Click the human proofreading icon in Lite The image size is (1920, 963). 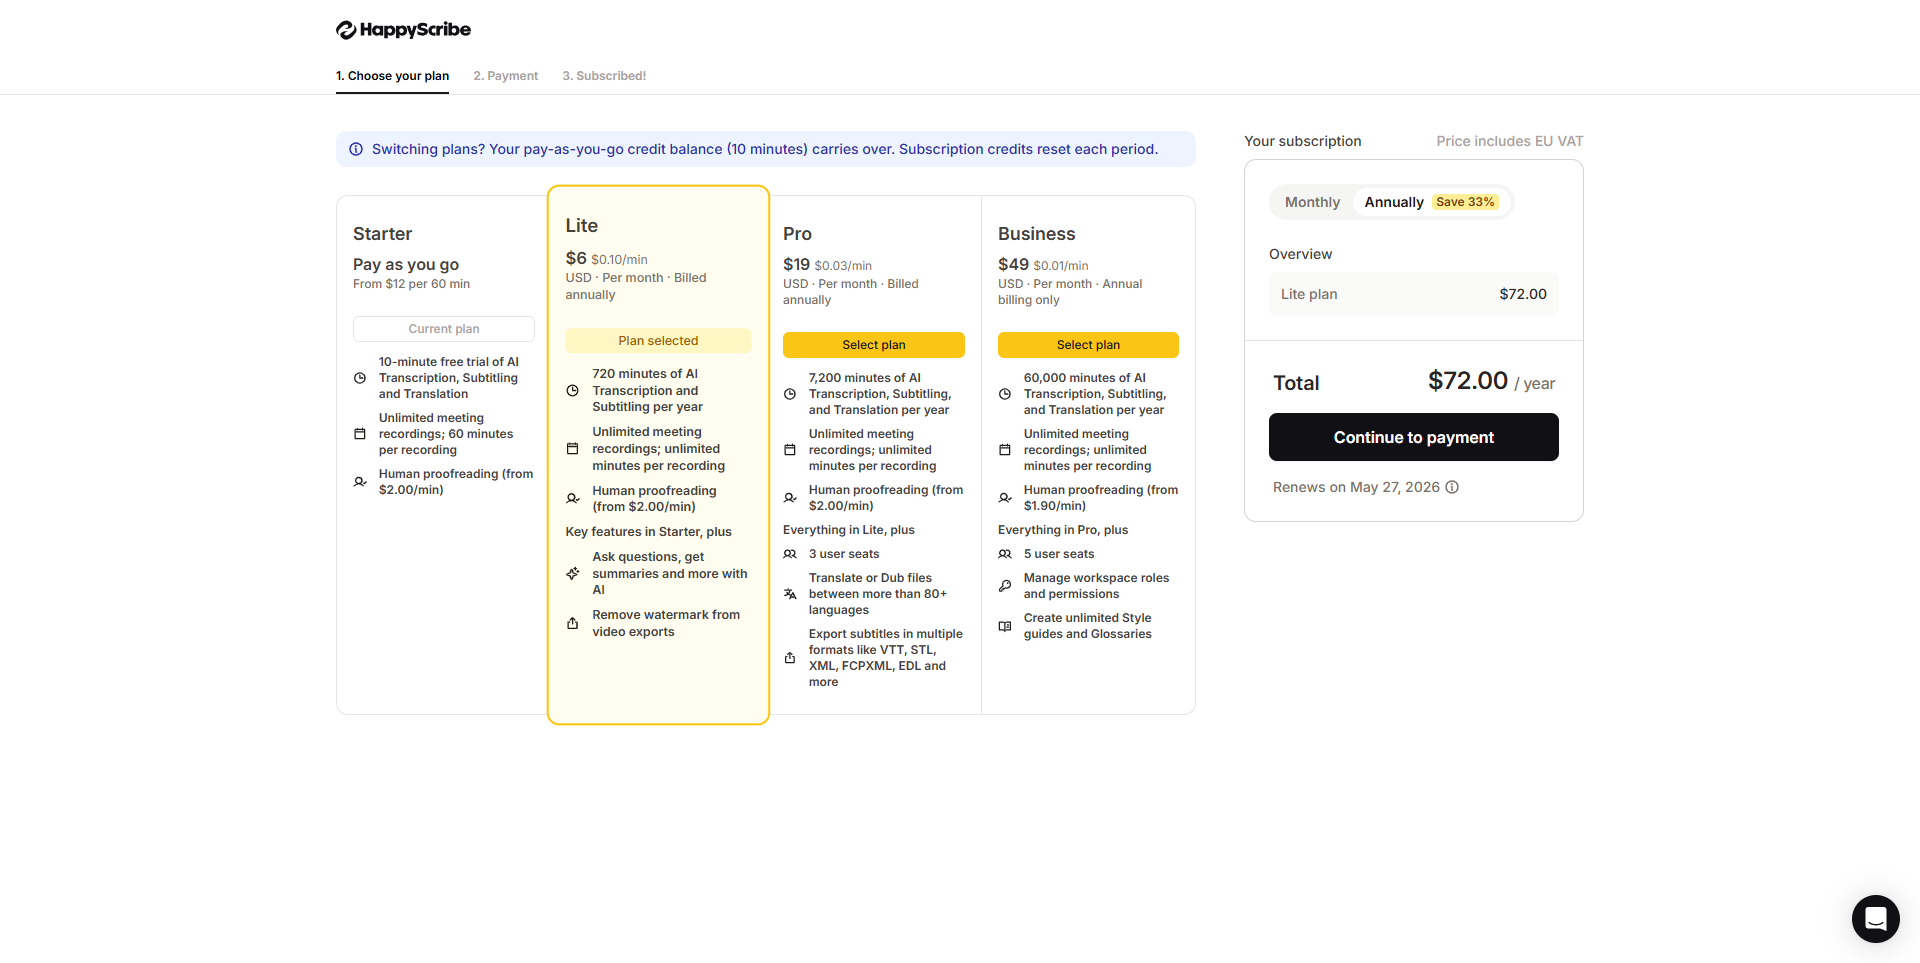[x=573, y=498]
